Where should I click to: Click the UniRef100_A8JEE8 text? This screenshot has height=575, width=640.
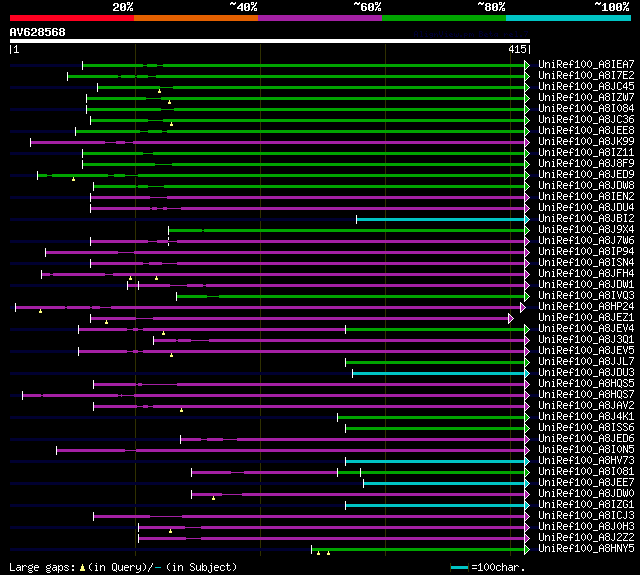click(586, 131)
